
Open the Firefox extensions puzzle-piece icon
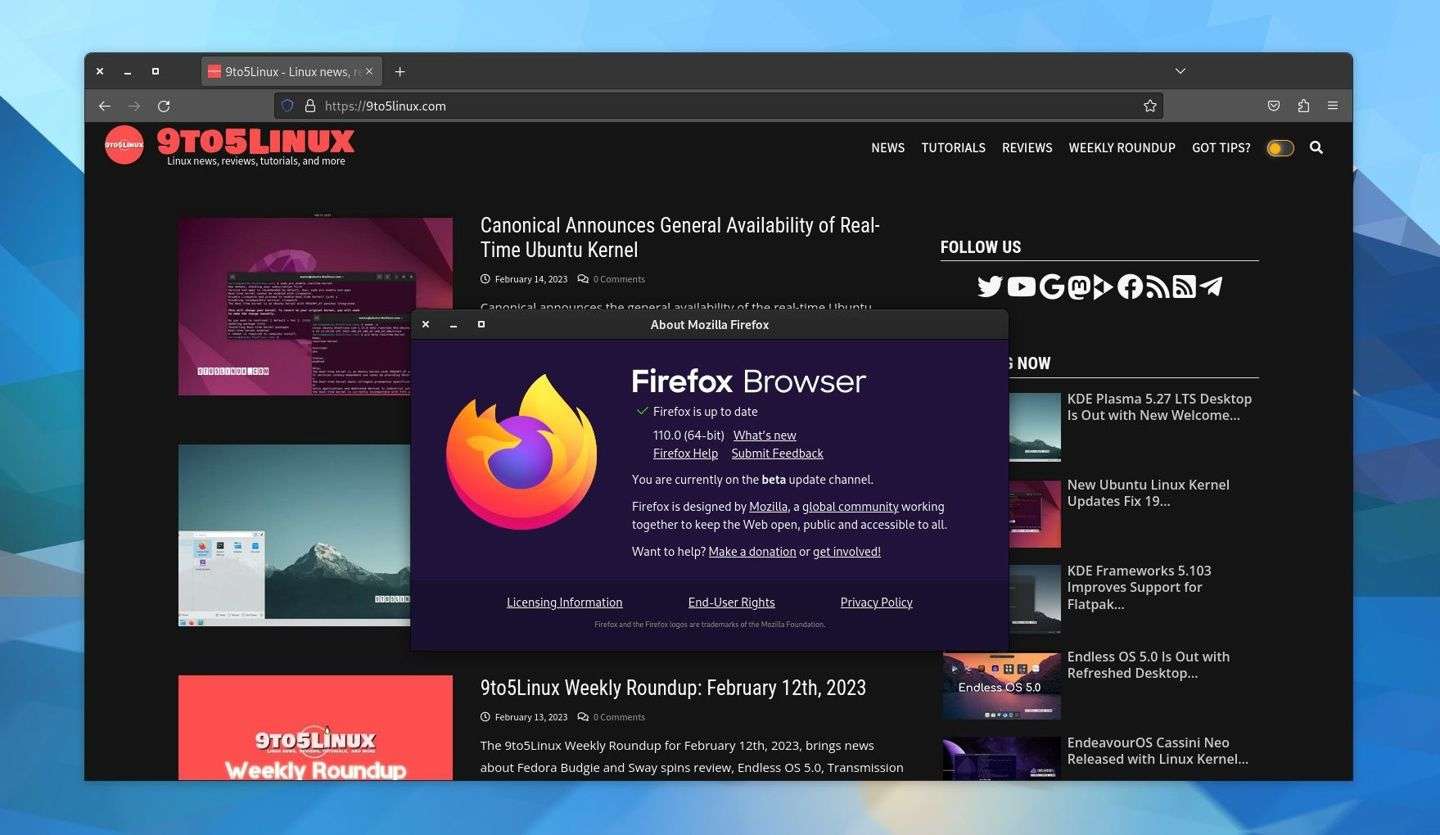(1303, 105)
